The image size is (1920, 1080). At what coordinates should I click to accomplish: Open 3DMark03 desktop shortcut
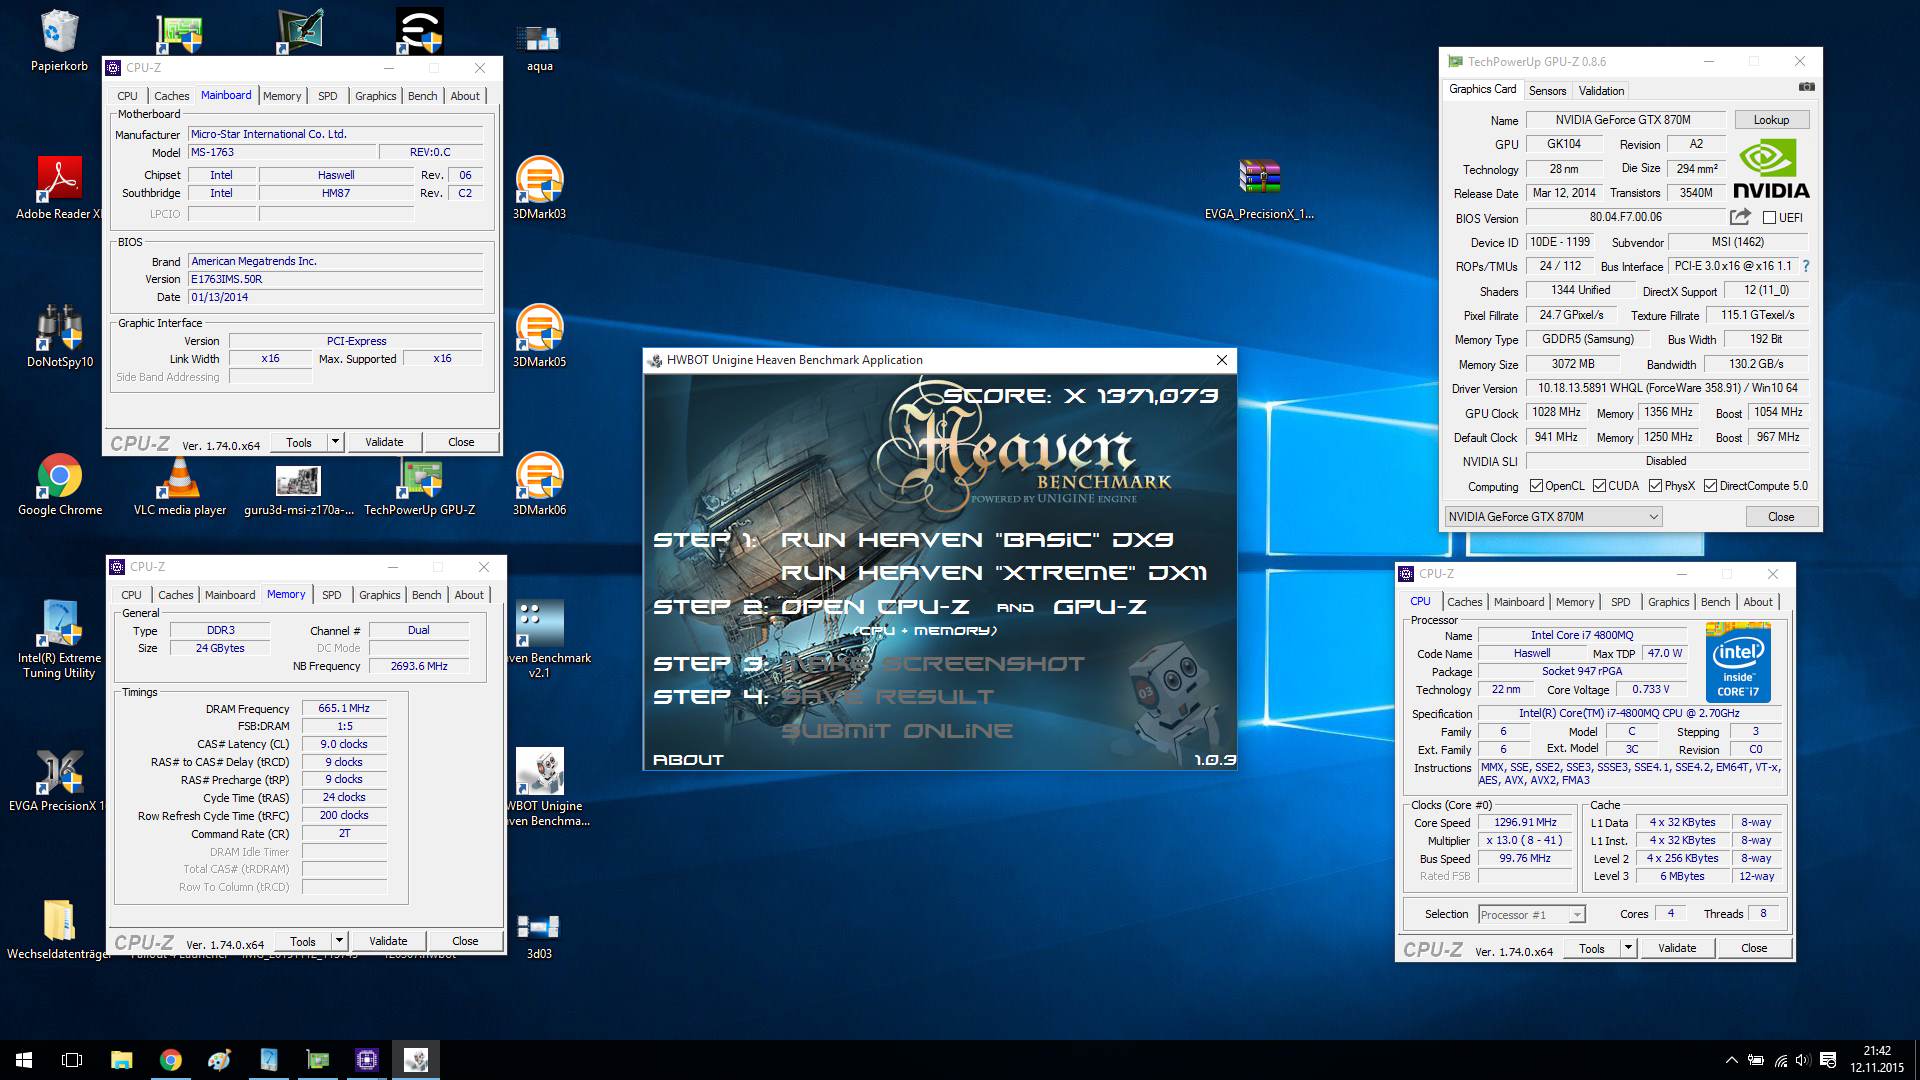(539, 188)
